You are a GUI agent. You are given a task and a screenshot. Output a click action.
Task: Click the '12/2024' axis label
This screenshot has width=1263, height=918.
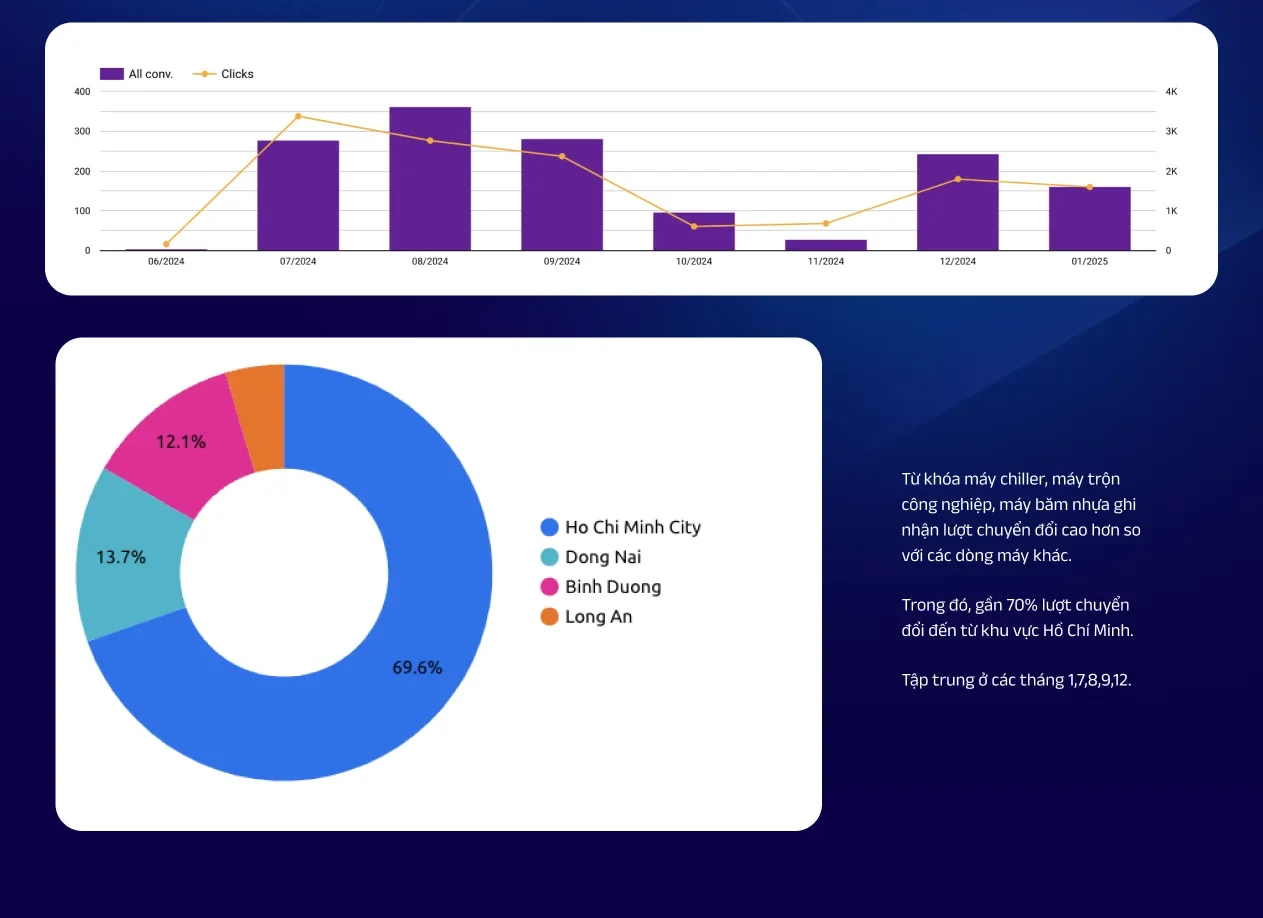pos(958,261)
